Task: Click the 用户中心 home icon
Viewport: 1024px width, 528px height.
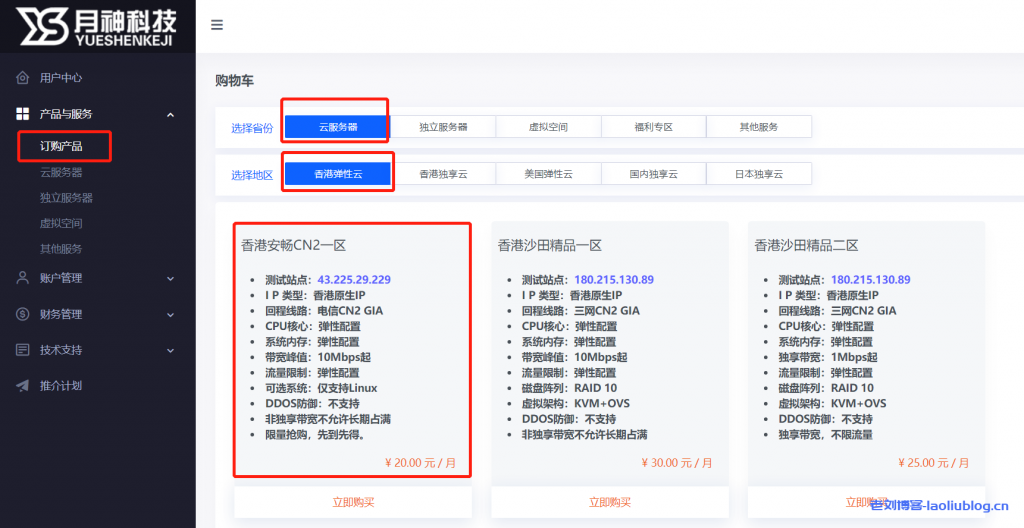Action: (x=22, y=78)
